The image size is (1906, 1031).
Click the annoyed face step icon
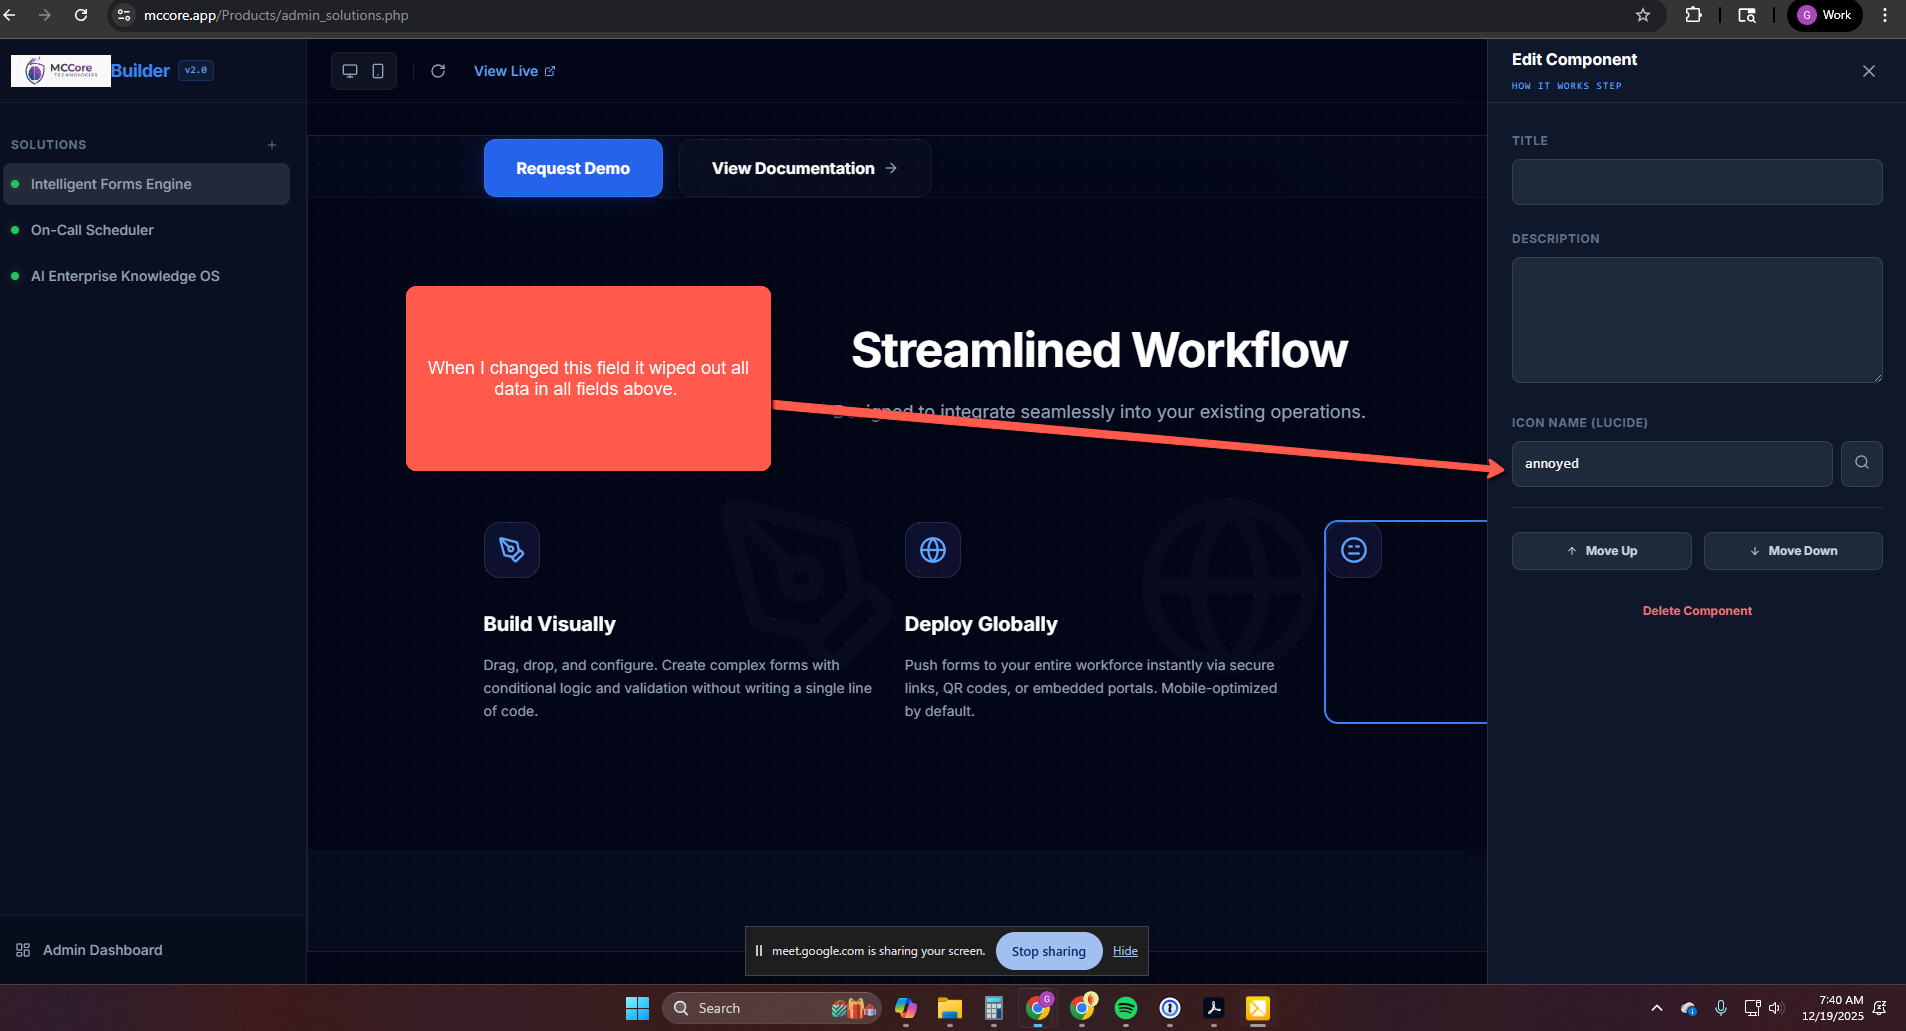click(x=1353, y=550)
